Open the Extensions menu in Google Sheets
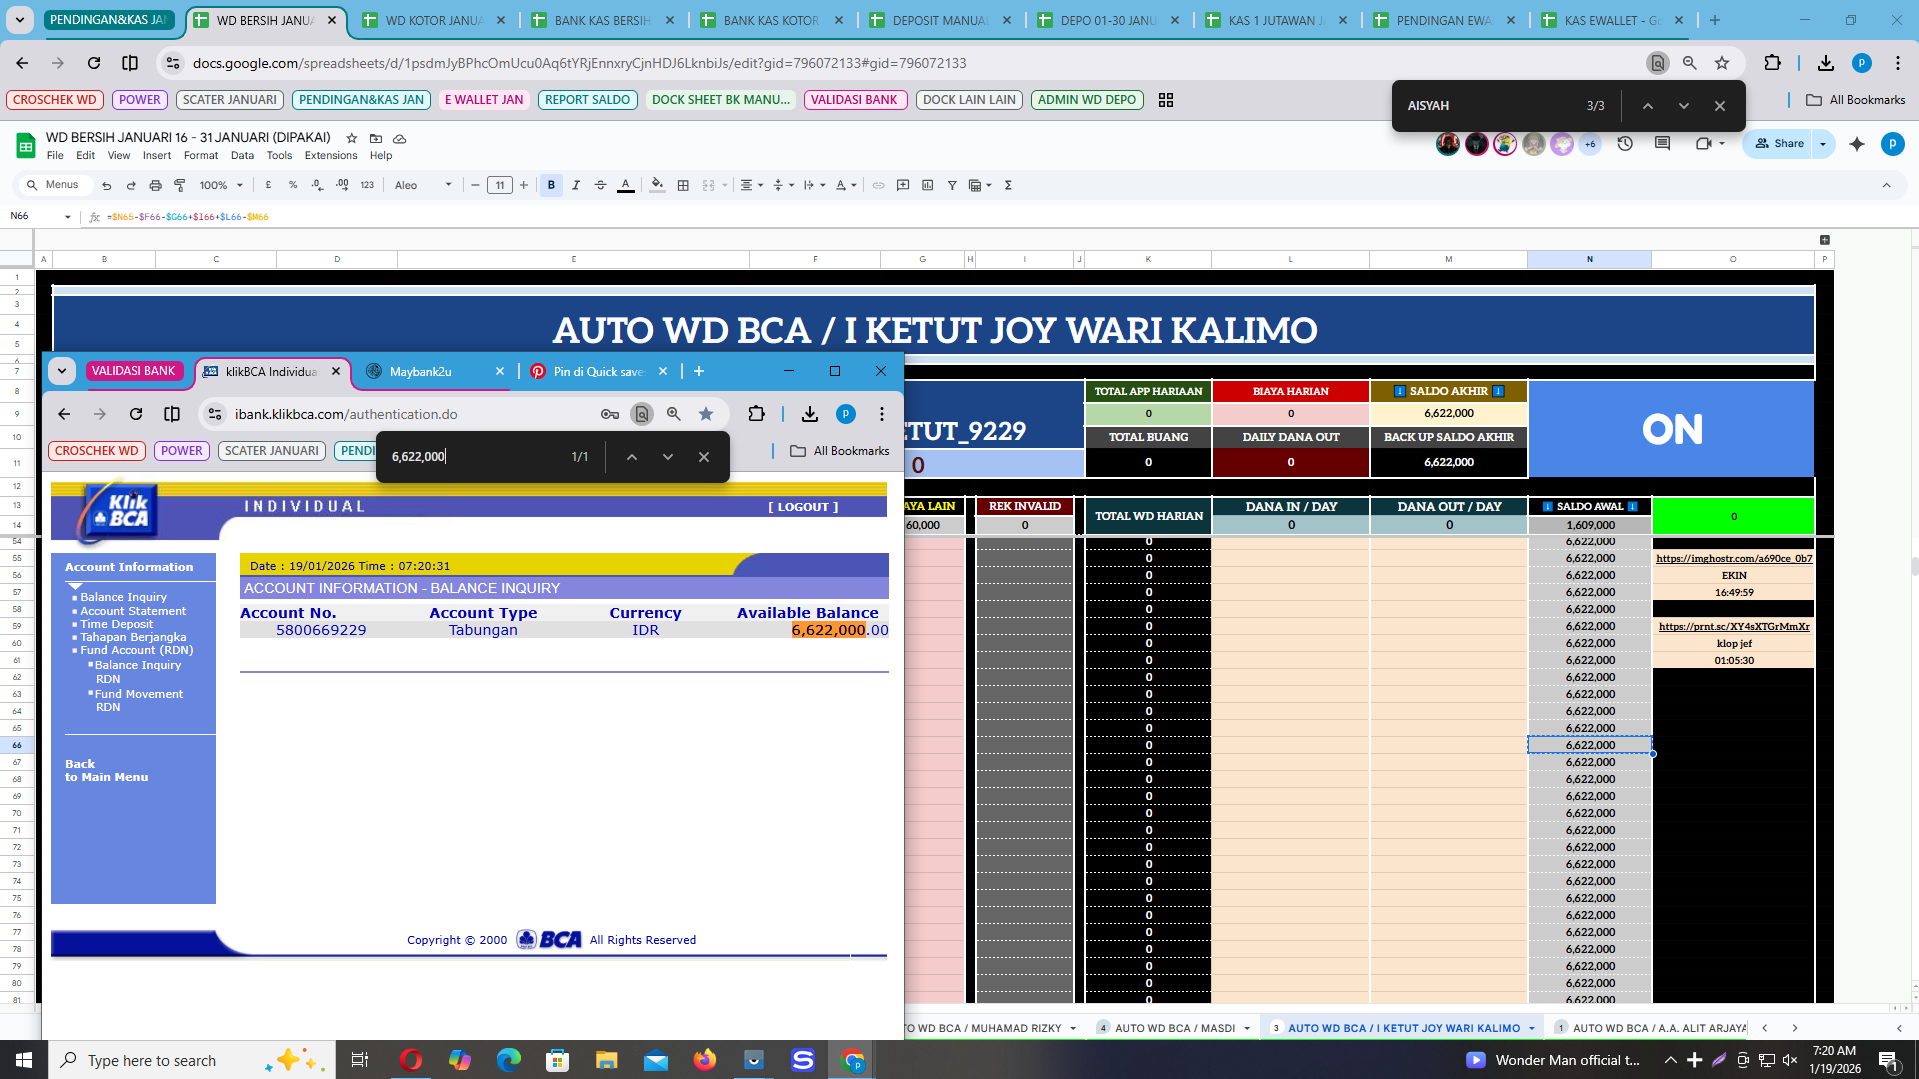Viewport: 1919px width, 1079px height. click(331, 155)
